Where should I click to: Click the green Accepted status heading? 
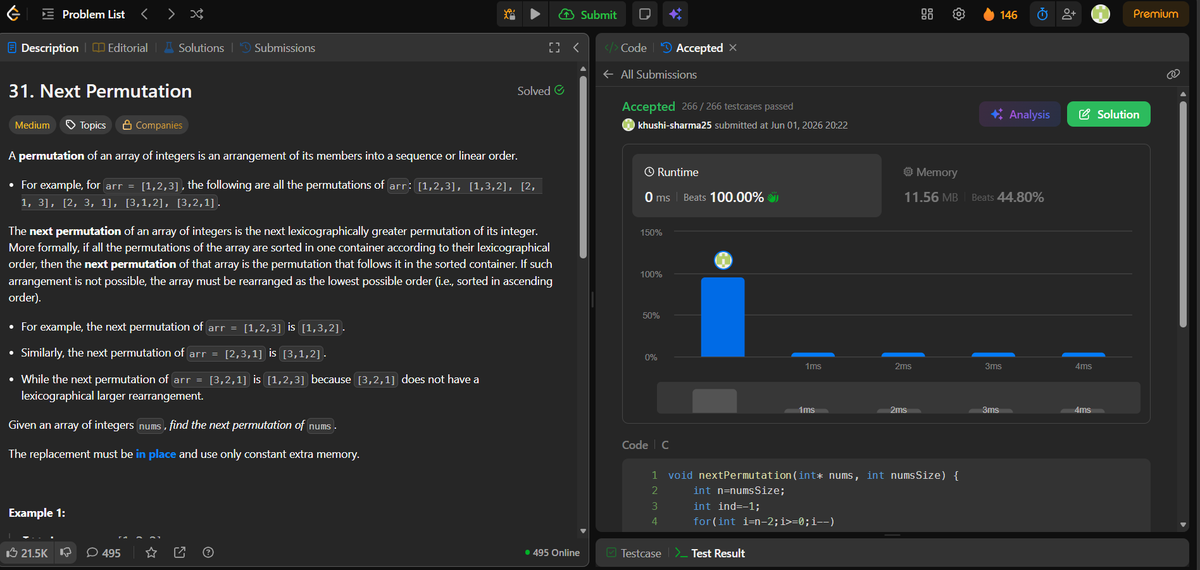click(x=648, y=106)
